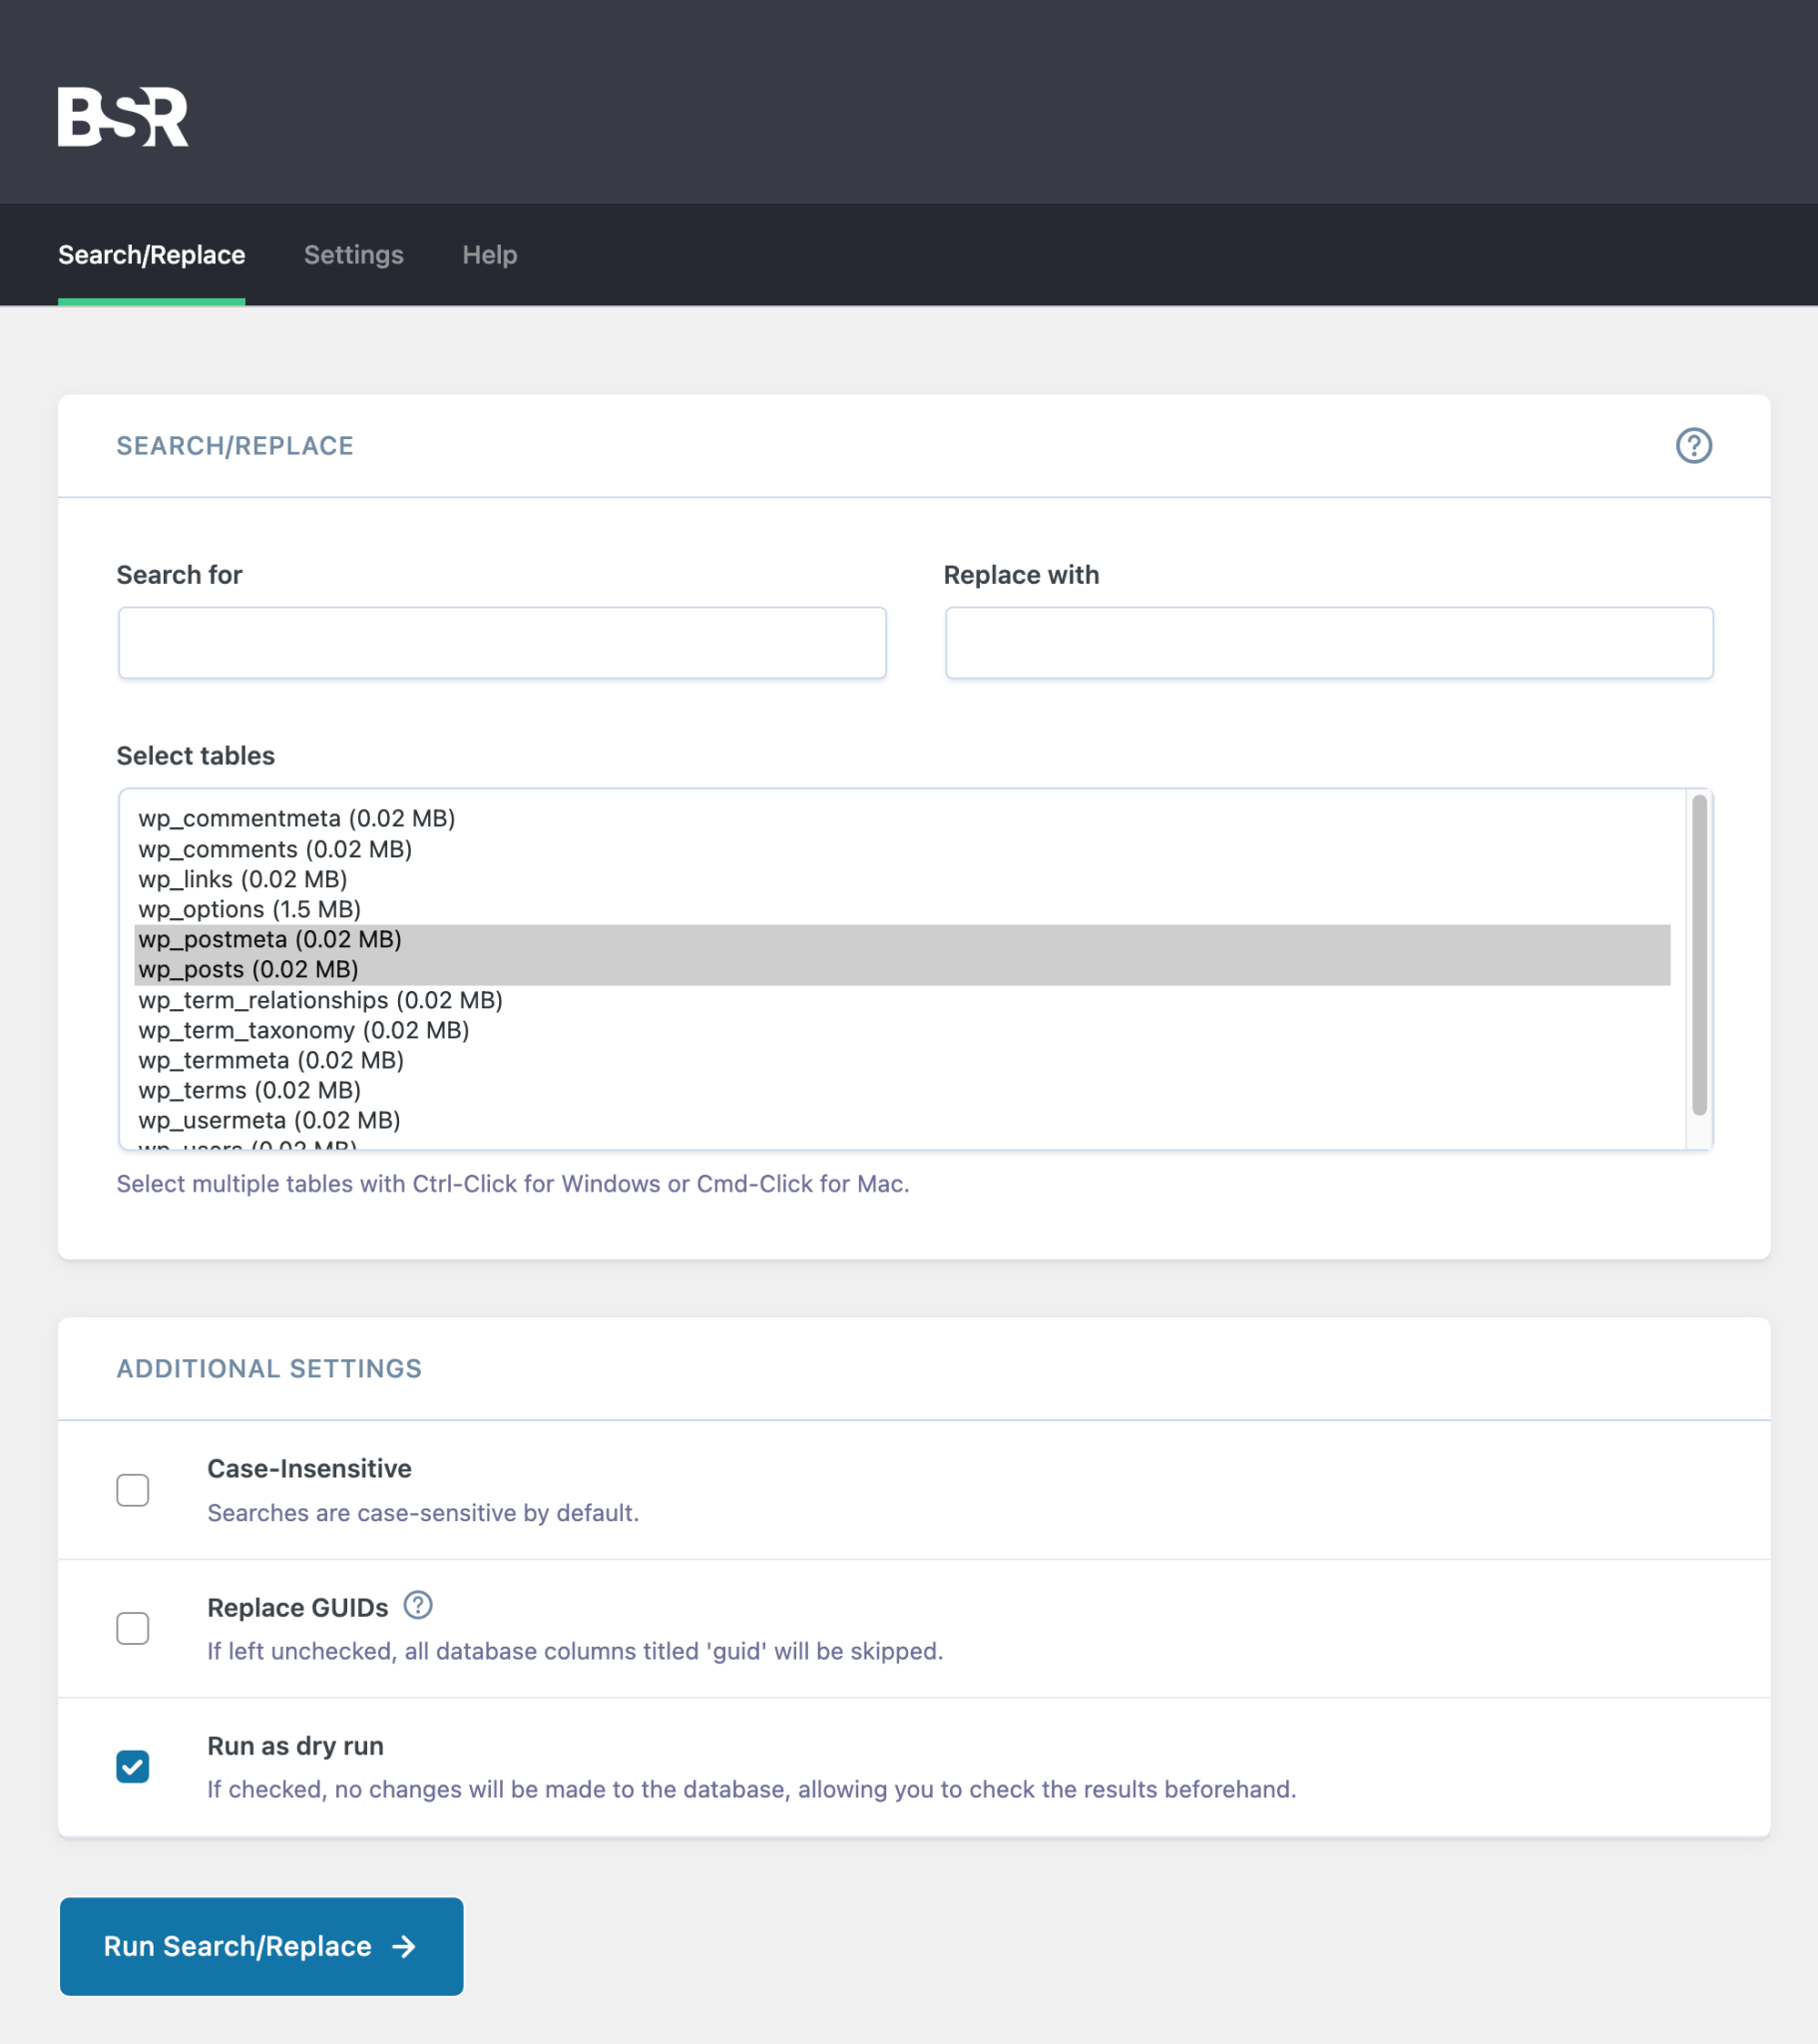Switch to the Settings tab
The image size is (1818, 2044).
(353, 255)
